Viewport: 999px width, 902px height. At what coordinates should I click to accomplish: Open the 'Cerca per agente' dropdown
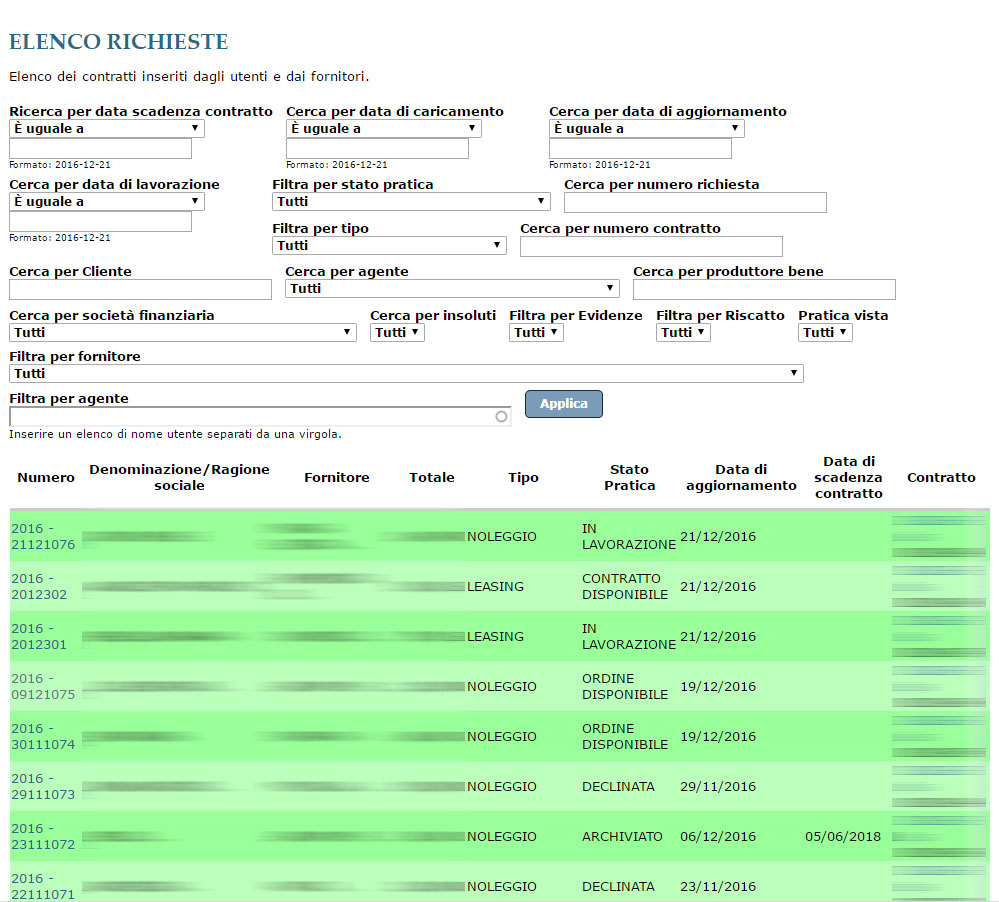pyautogui.click(x=452, y=289)
